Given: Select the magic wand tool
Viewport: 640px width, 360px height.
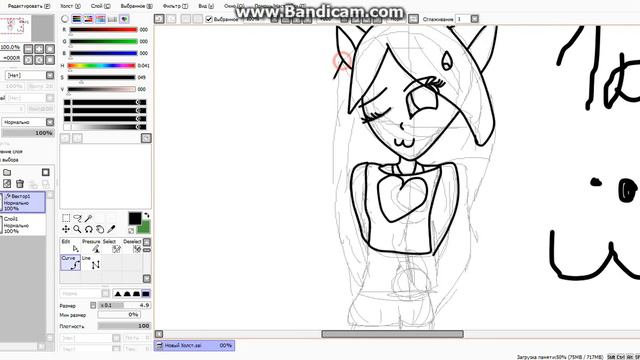Looking at the screenshot, I should coord(89,218).
